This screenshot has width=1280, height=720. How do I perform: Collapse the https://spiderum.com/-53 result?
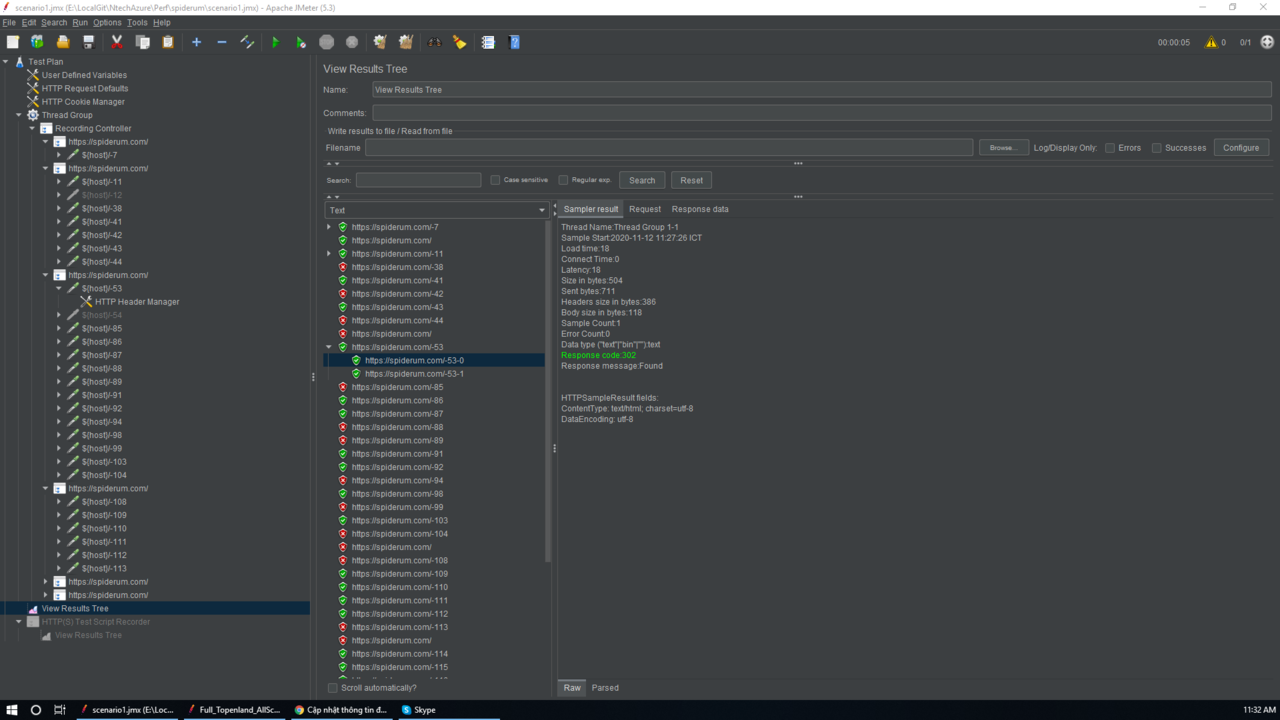point(329,347)
